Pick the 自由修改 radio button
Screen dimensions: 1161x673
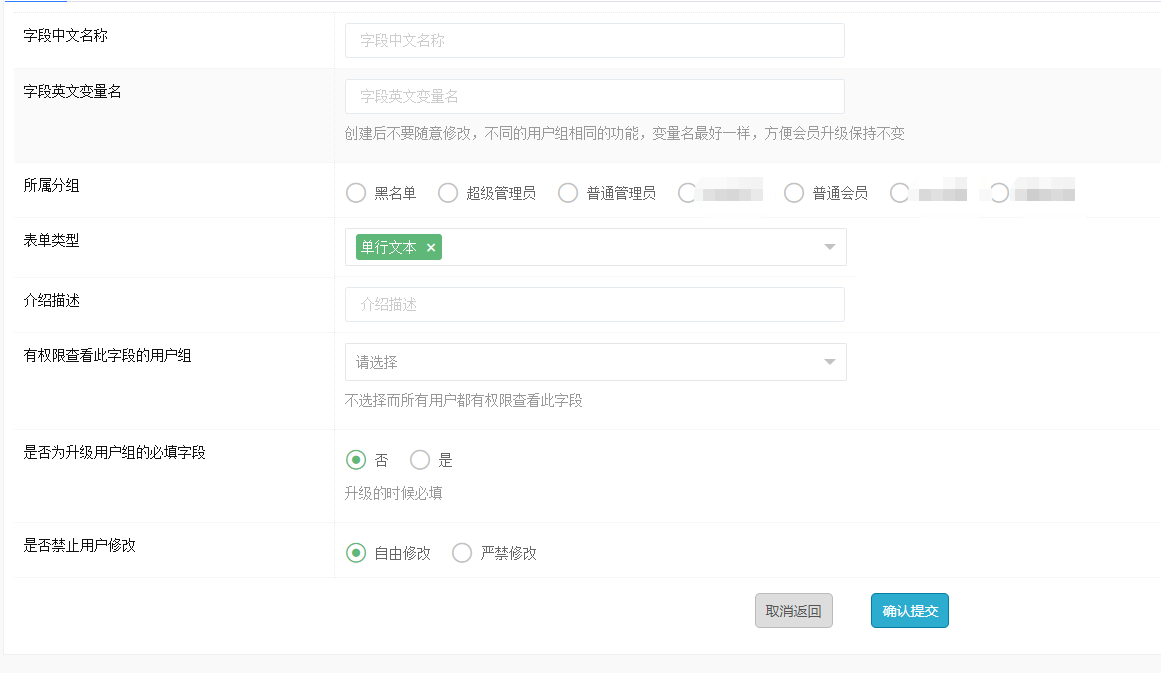(x=356, y=553)
